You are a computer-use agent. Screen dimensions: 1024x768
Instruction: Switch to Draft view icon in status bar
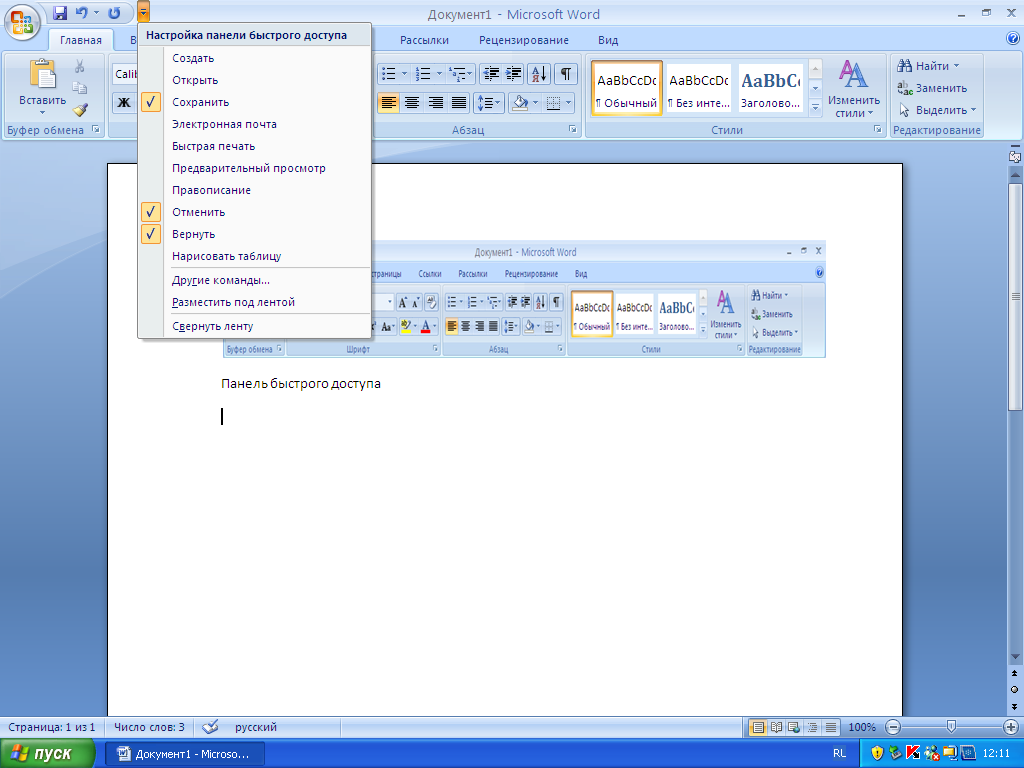coord(831,727)
